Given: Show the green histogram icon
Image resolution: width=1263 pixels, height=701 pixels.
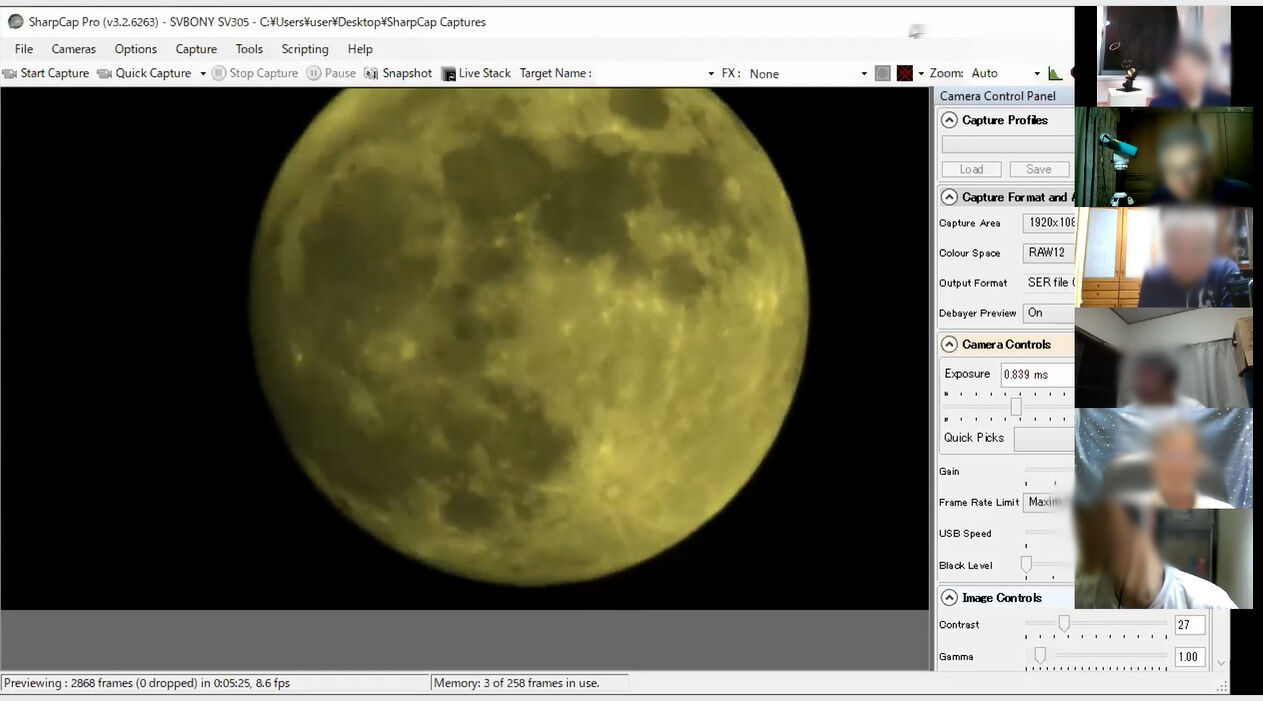Looking at the screenshot, I should 1054,73.
